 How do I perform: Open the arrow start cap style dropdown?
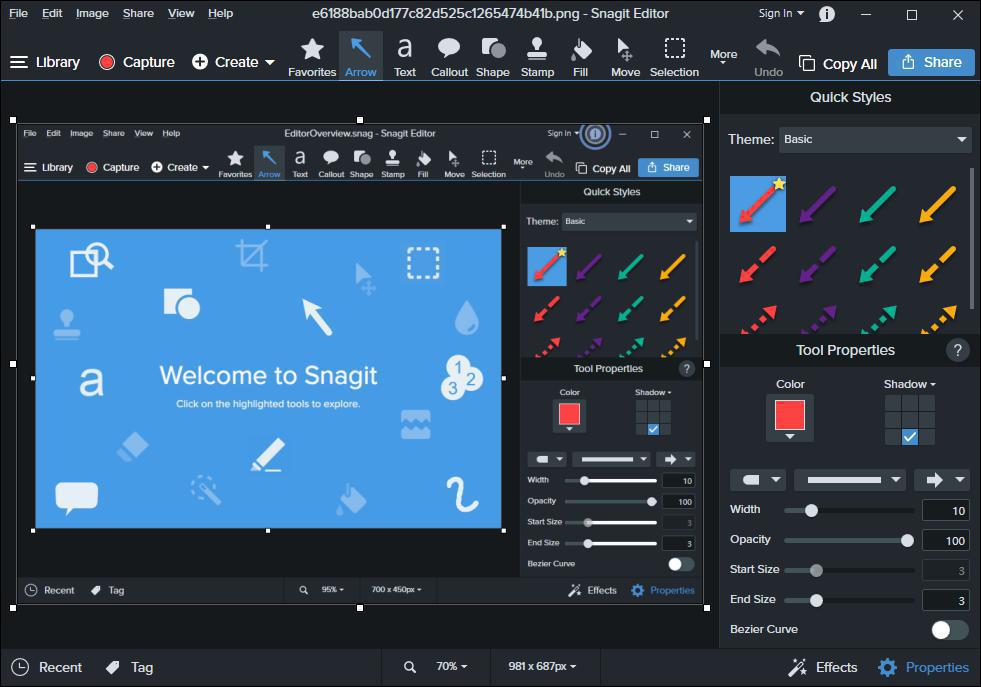pyautogui.click(x=758, y=480)
